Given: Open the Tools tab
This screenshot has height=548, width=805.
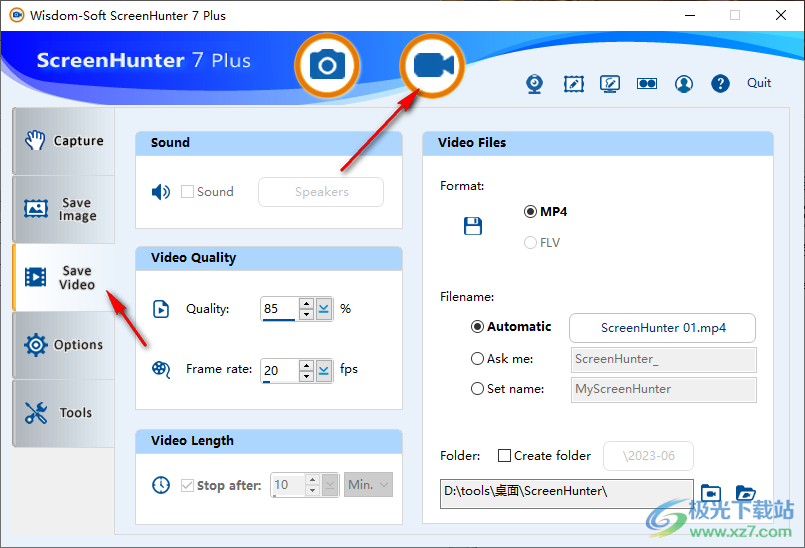Looking at the screenshot, I should pyautogui.click(x=64, y=412).
